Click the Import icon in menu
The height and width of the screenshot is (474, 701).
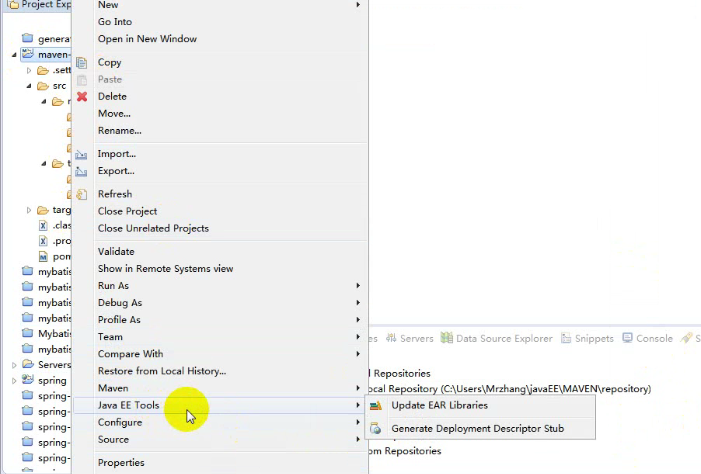pos(81,154)
